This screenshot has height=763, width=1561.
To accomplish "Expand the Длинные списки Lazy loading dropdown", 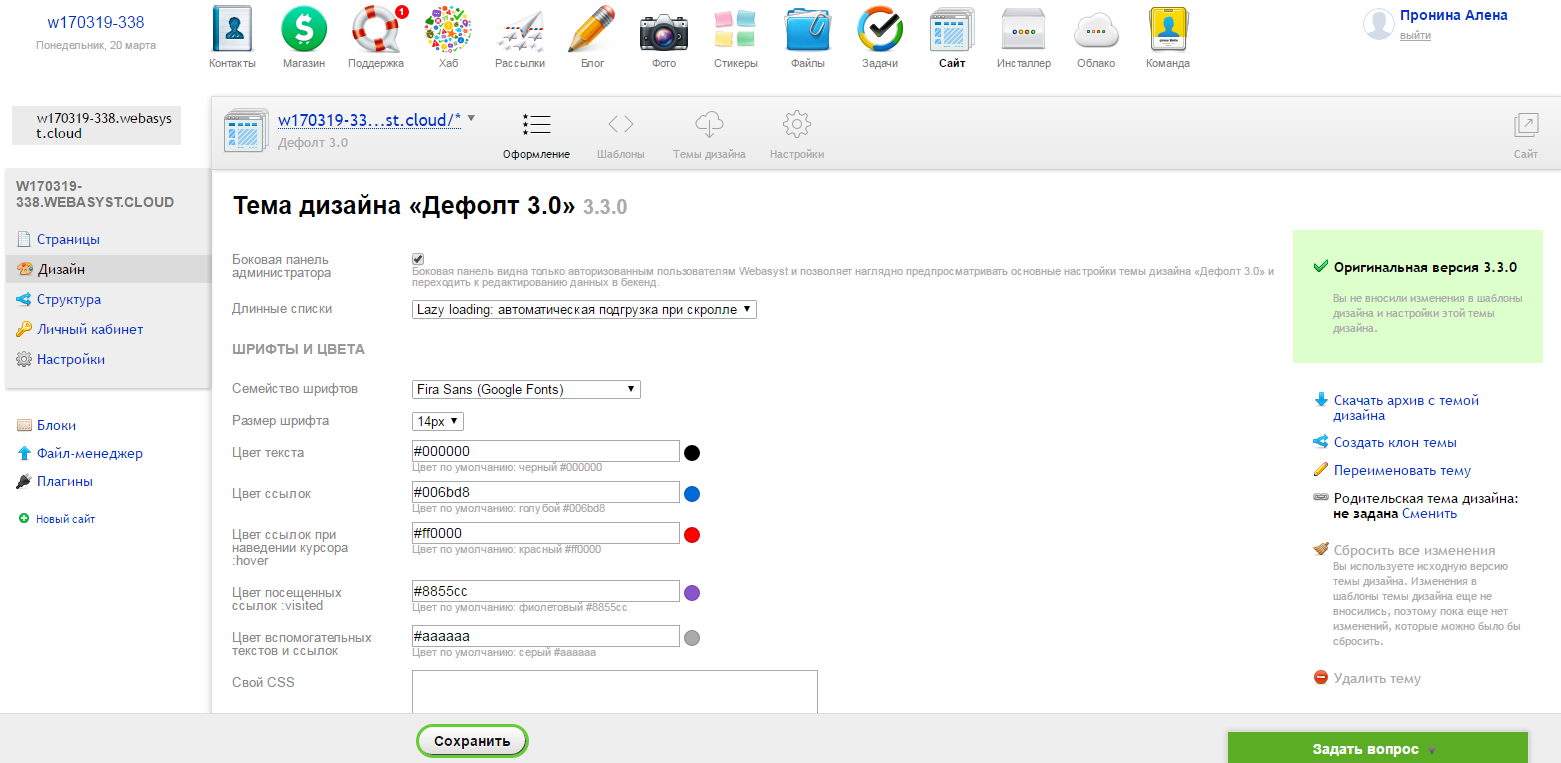I will click(584, 310).
